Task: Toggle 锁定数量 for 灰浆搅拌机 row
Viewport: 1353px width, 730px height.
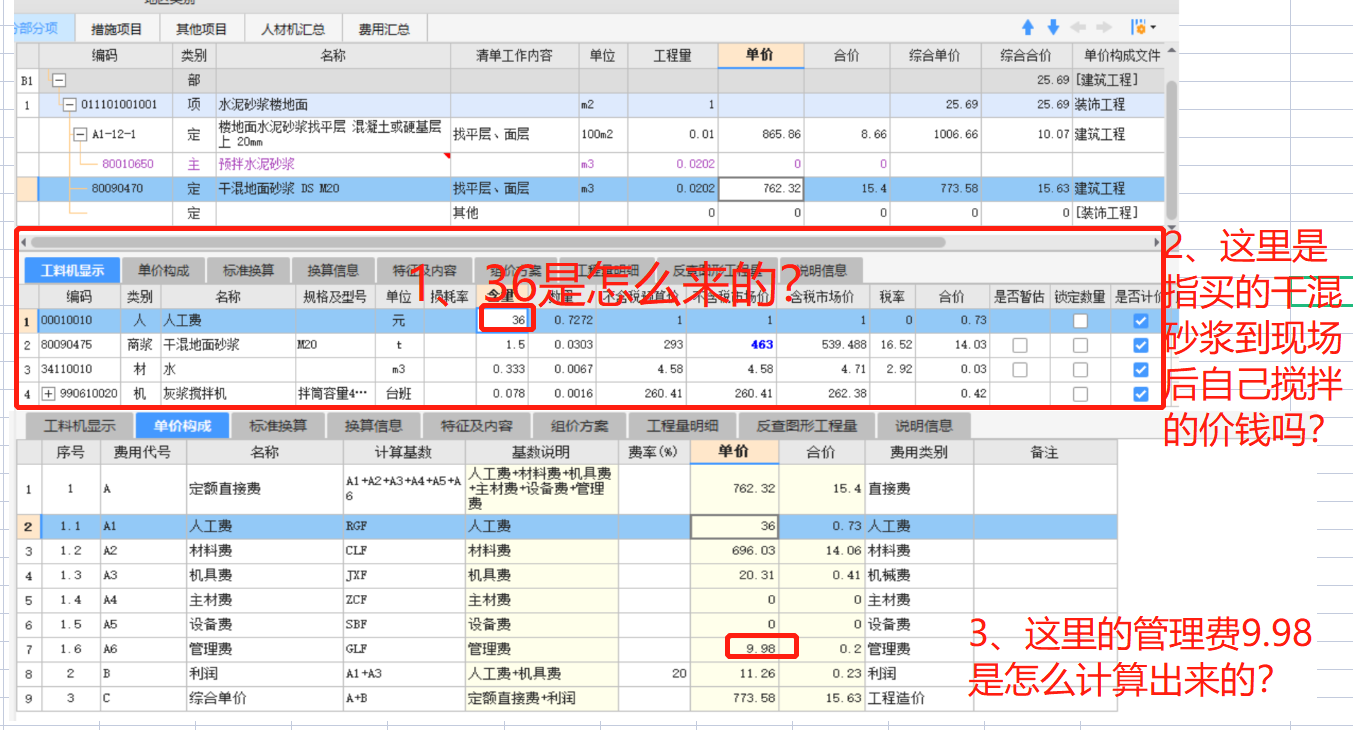Action: 1081,394
